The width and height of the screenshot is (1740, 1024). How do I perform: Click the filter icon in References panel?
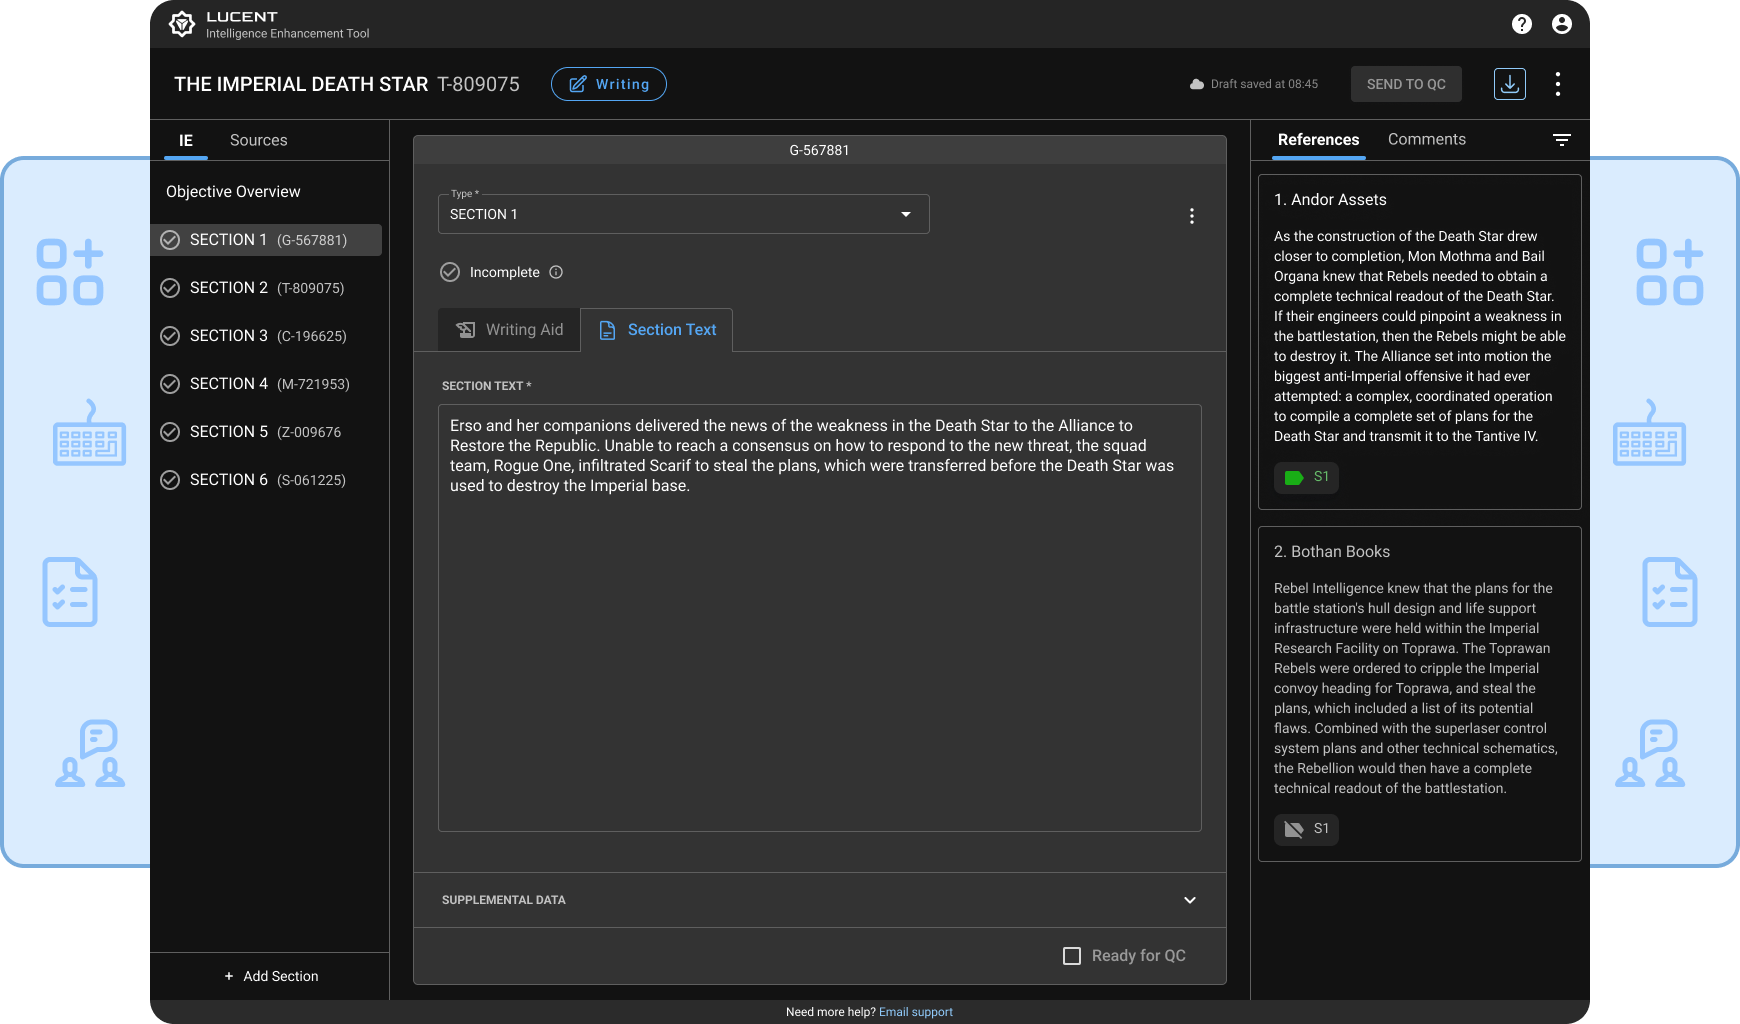click(1562, 140)
